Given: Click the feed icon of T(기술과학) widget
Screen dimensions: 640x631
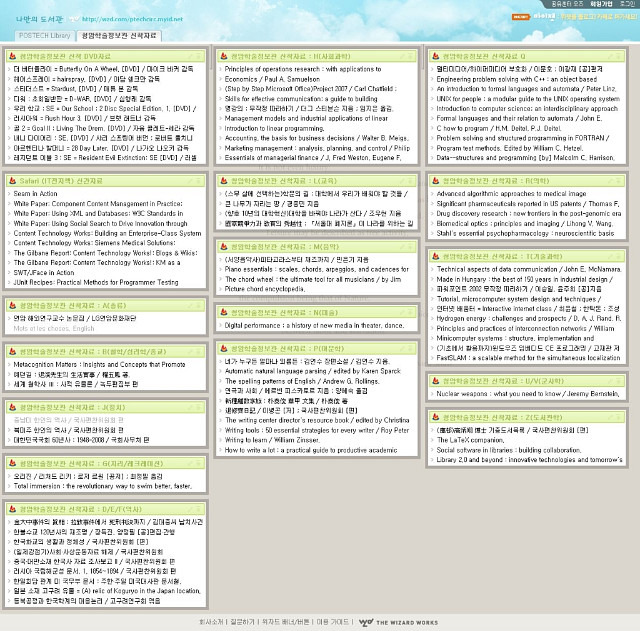Looking at the screenshot, I should [x=436, y=256].
